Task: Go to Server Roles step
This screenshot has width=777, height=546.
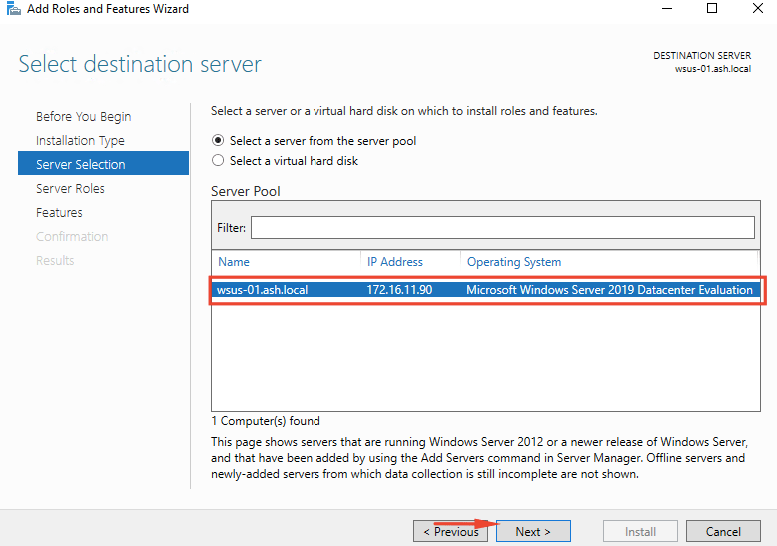Action: (70, 188)
